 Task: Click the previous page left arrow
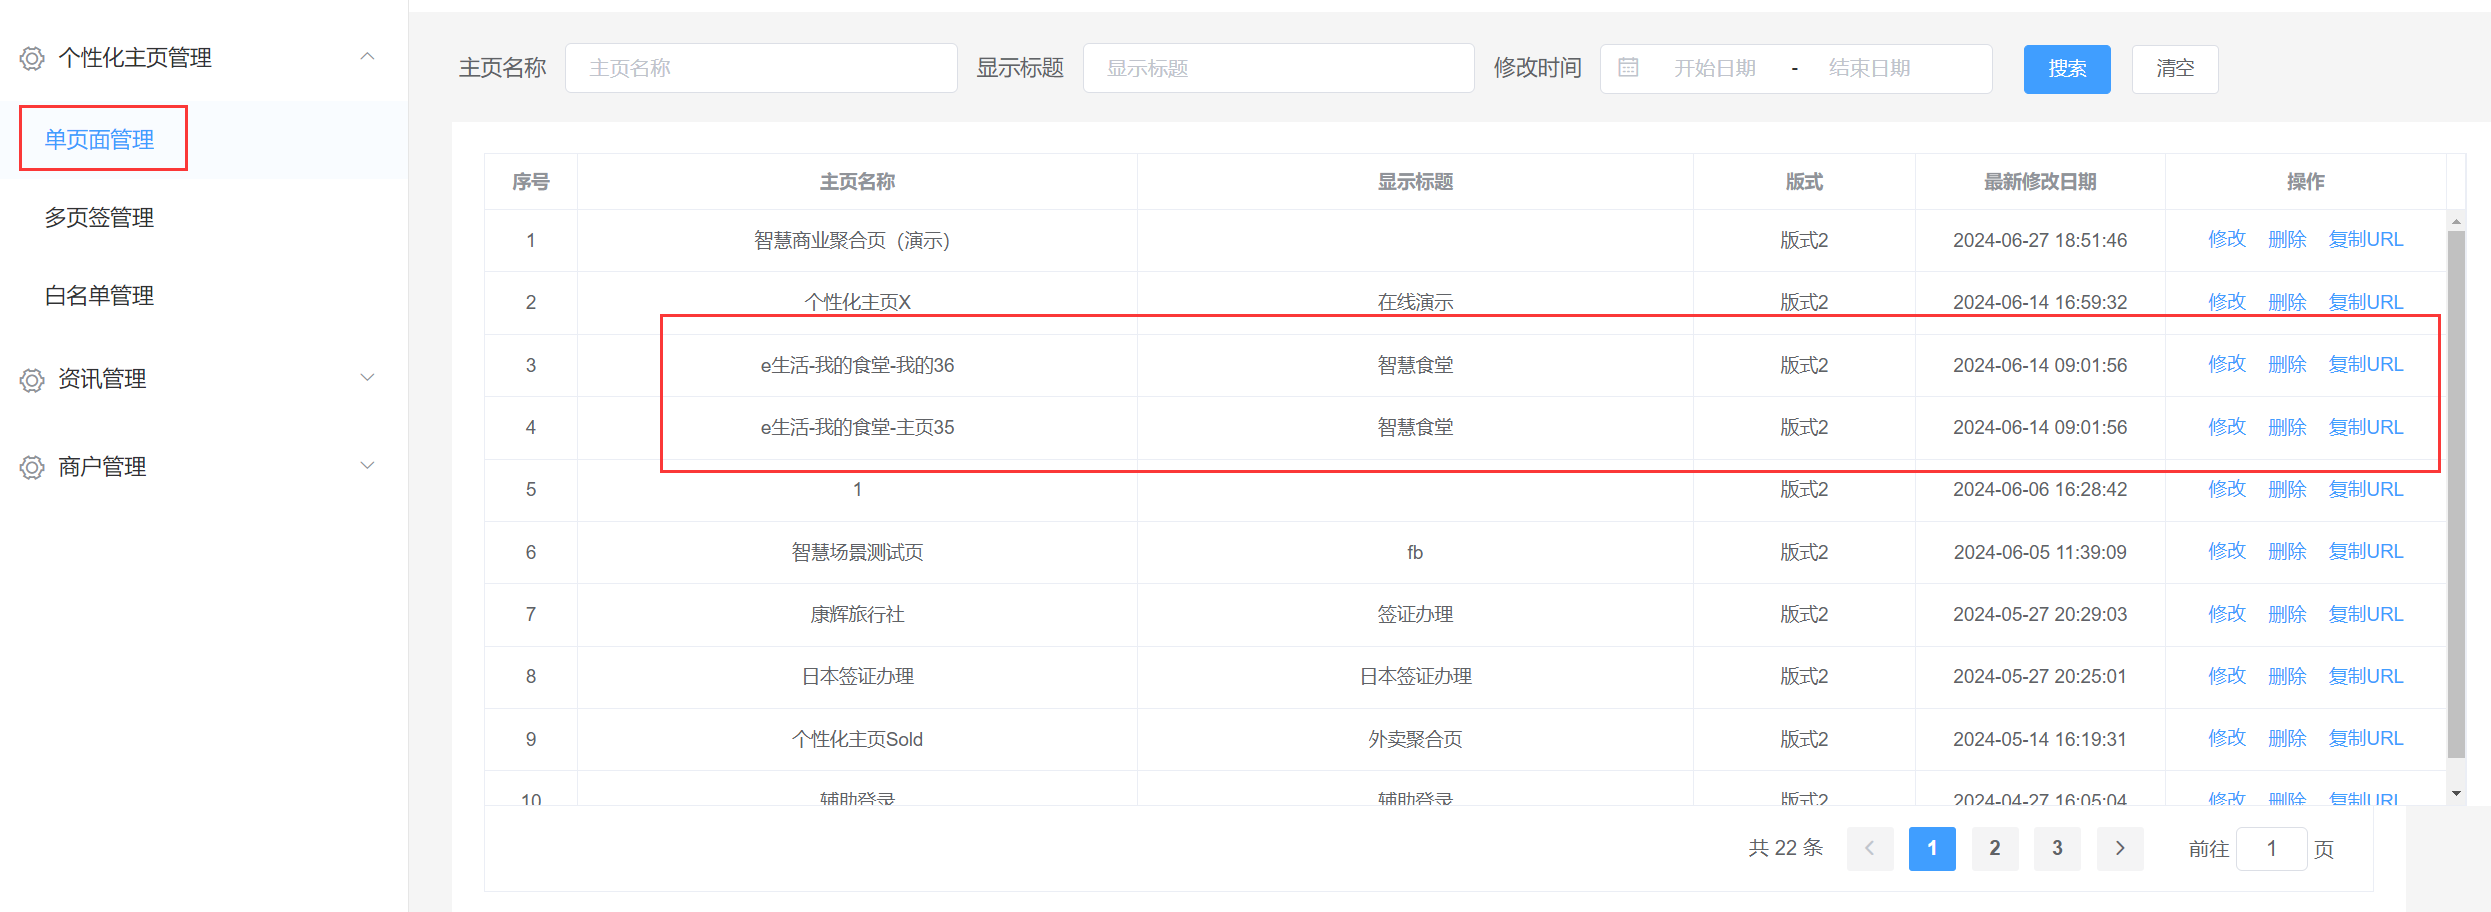[1869, 848]
